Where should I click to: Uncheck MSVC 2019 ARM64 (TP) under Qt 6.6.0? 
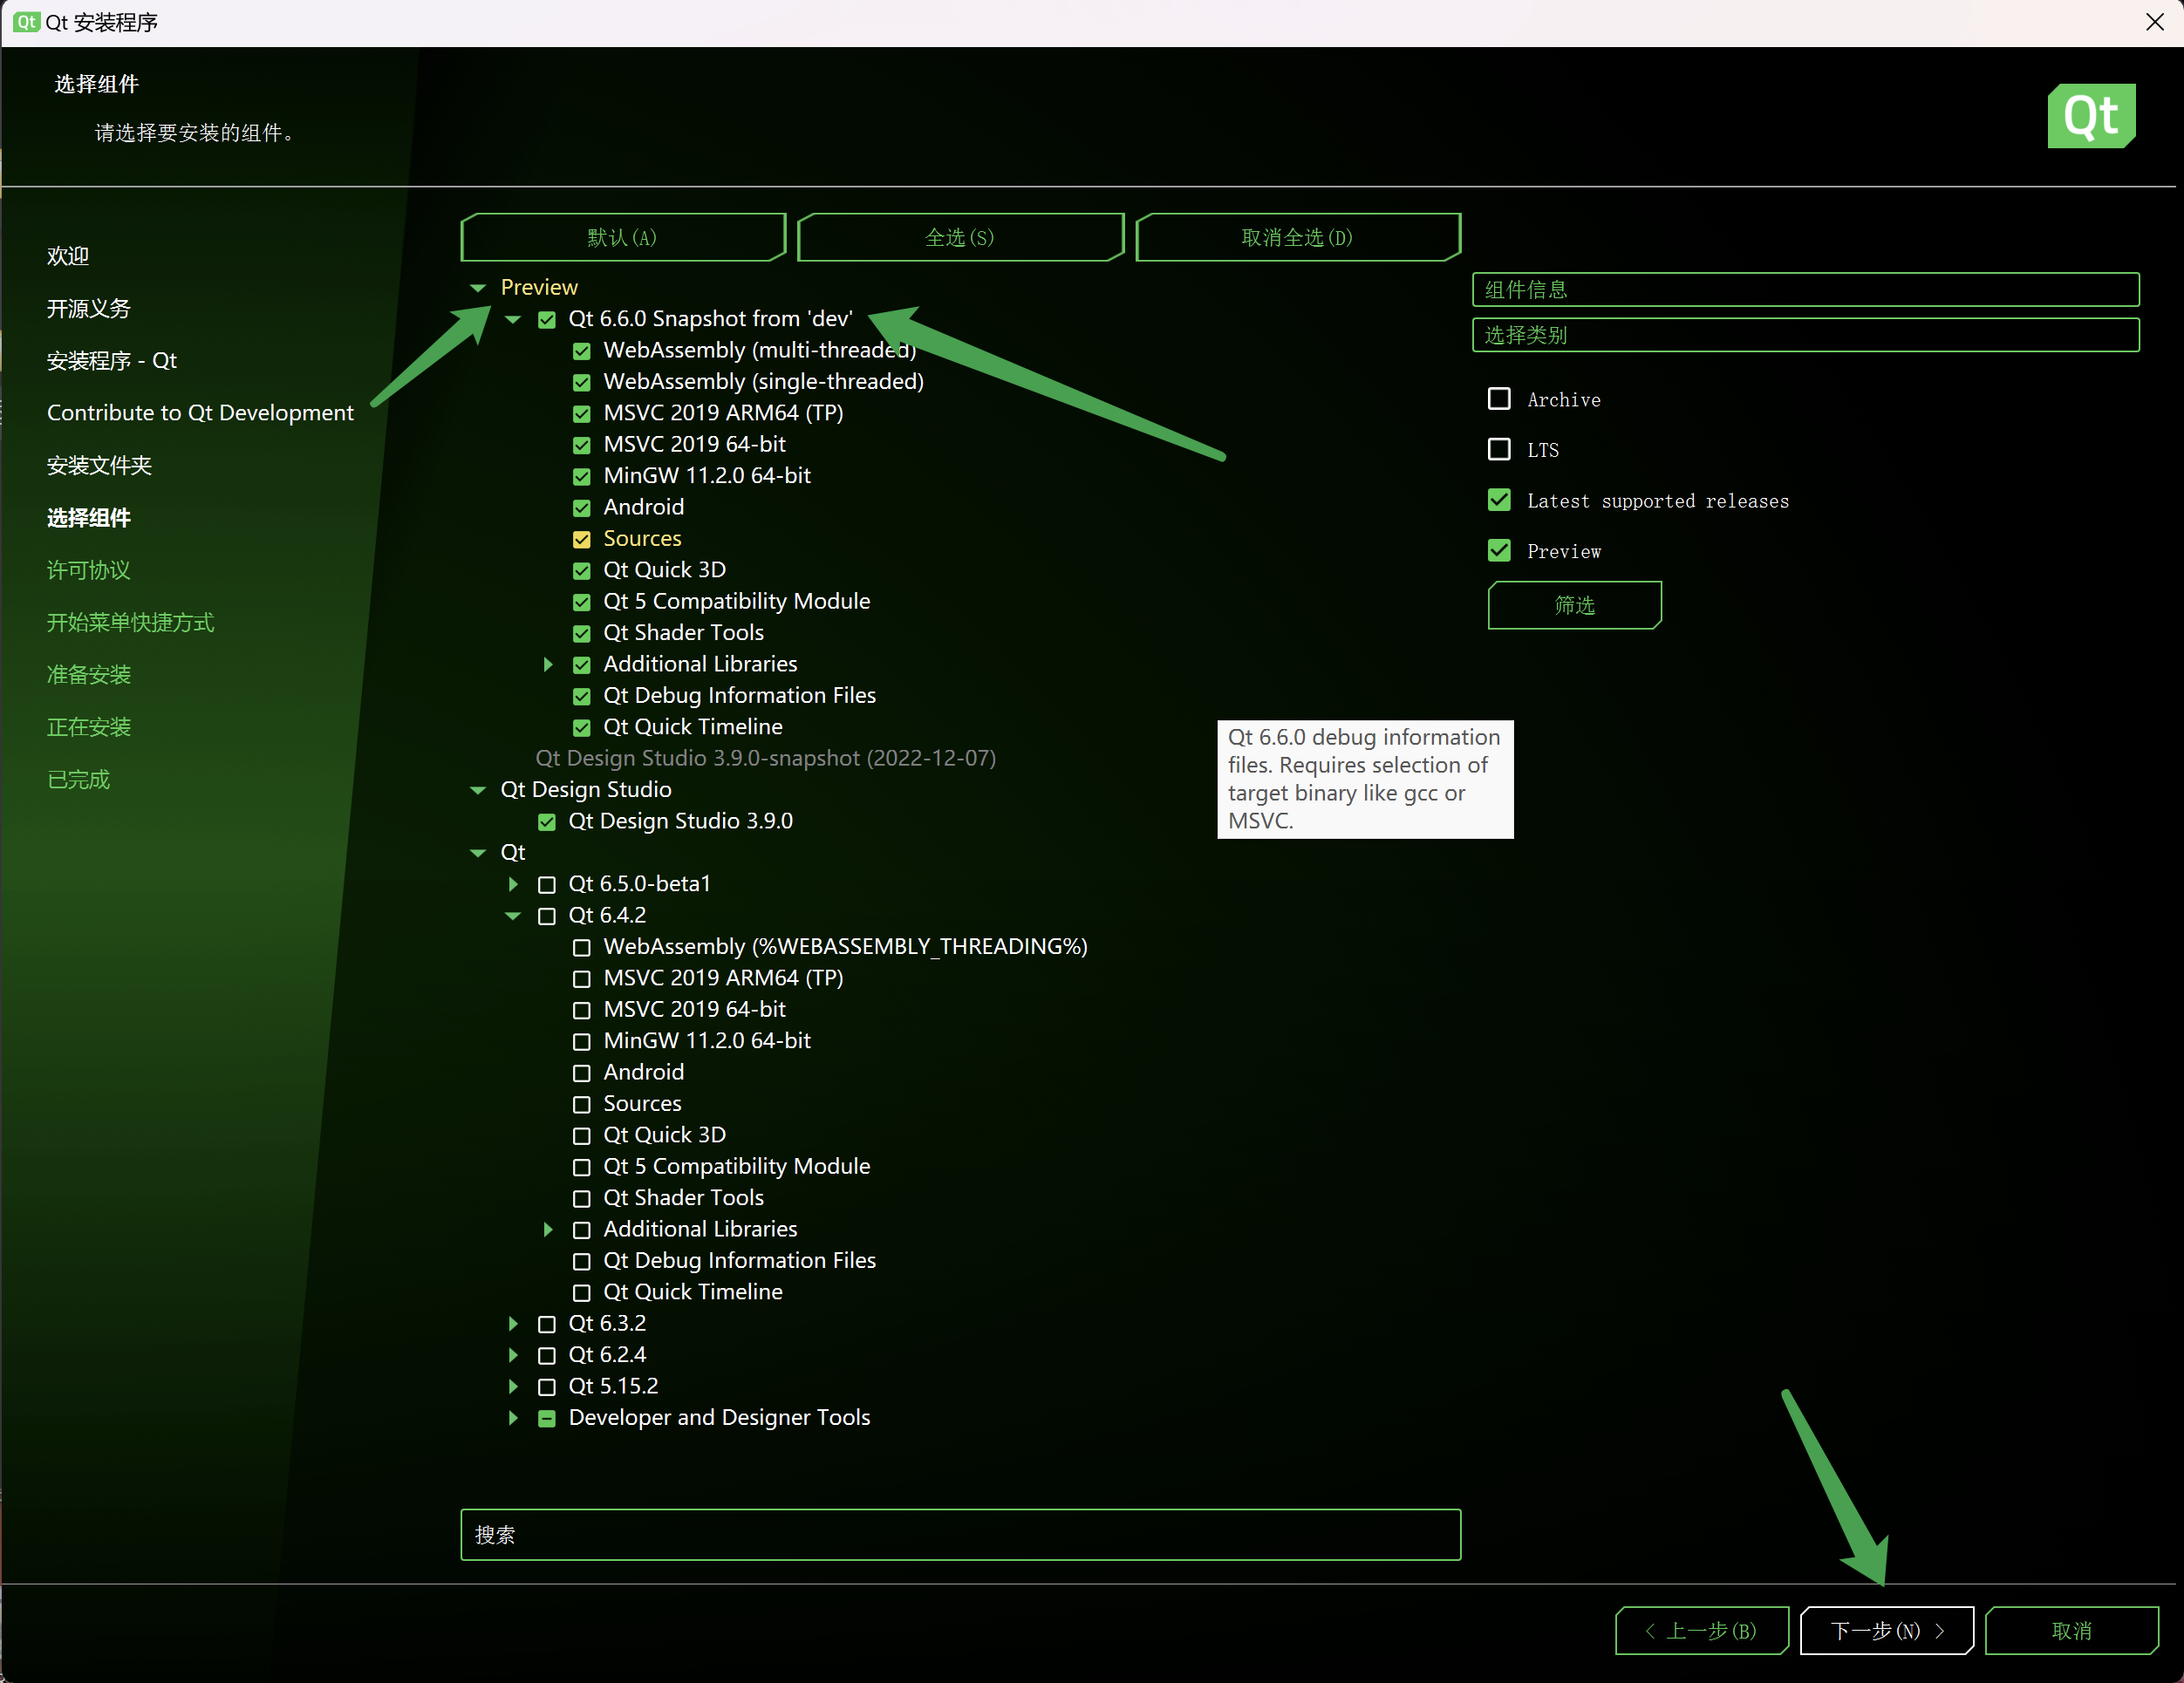coord(581,414)
